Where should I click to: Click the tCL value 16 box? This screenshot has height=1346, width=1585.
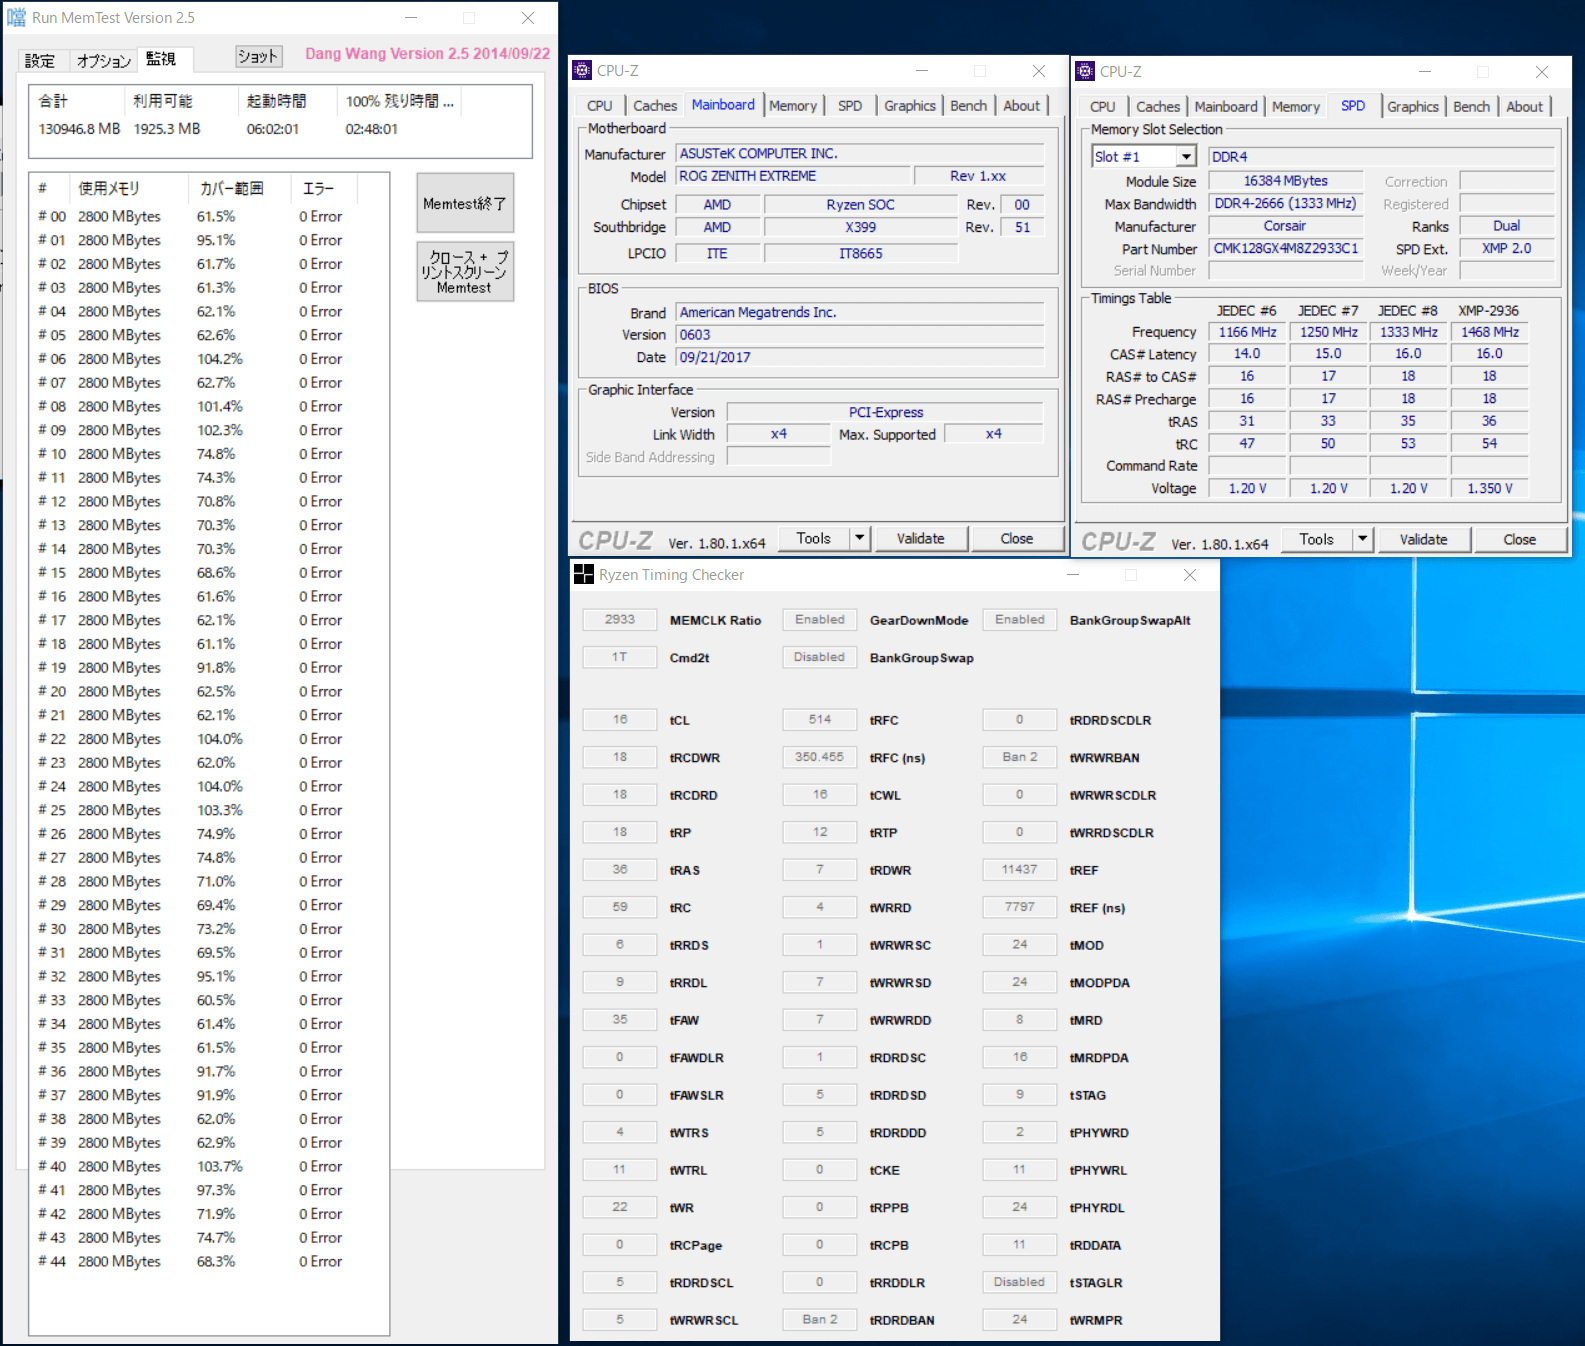(x=620, y=719)
